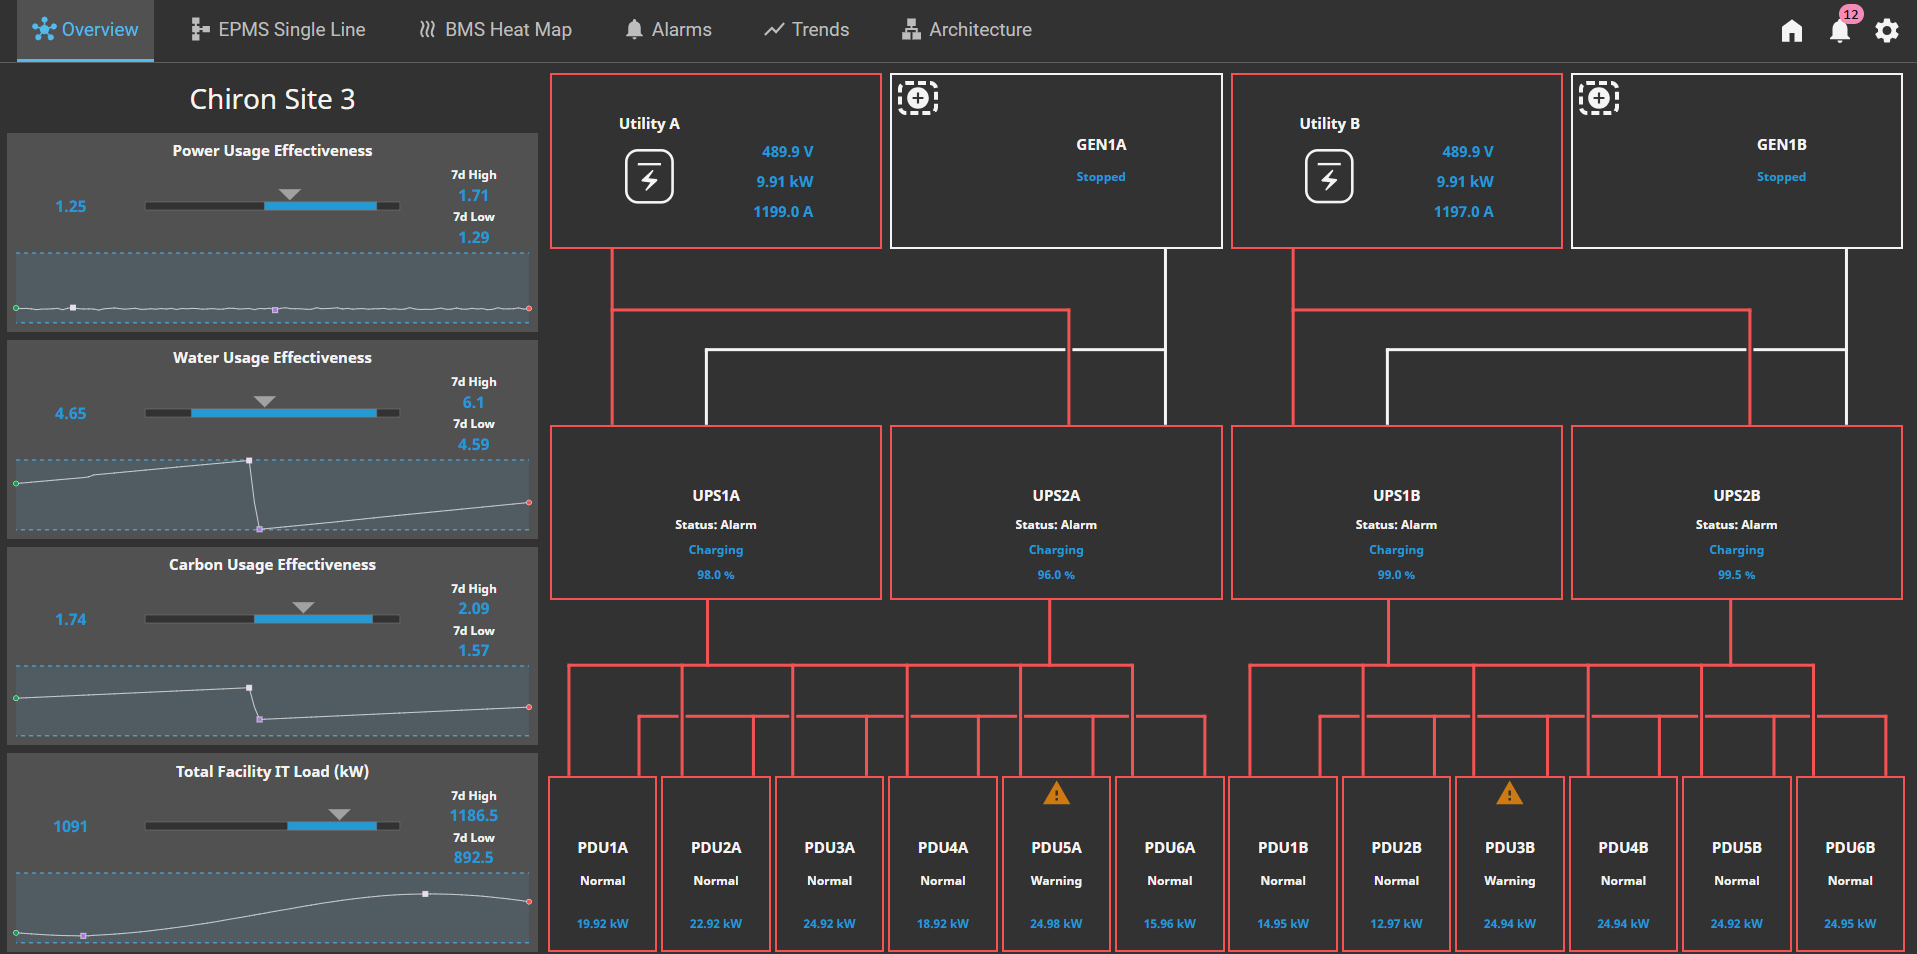
Task: Click Utility A's 1199.0 A reading
Action: (783, 212)
